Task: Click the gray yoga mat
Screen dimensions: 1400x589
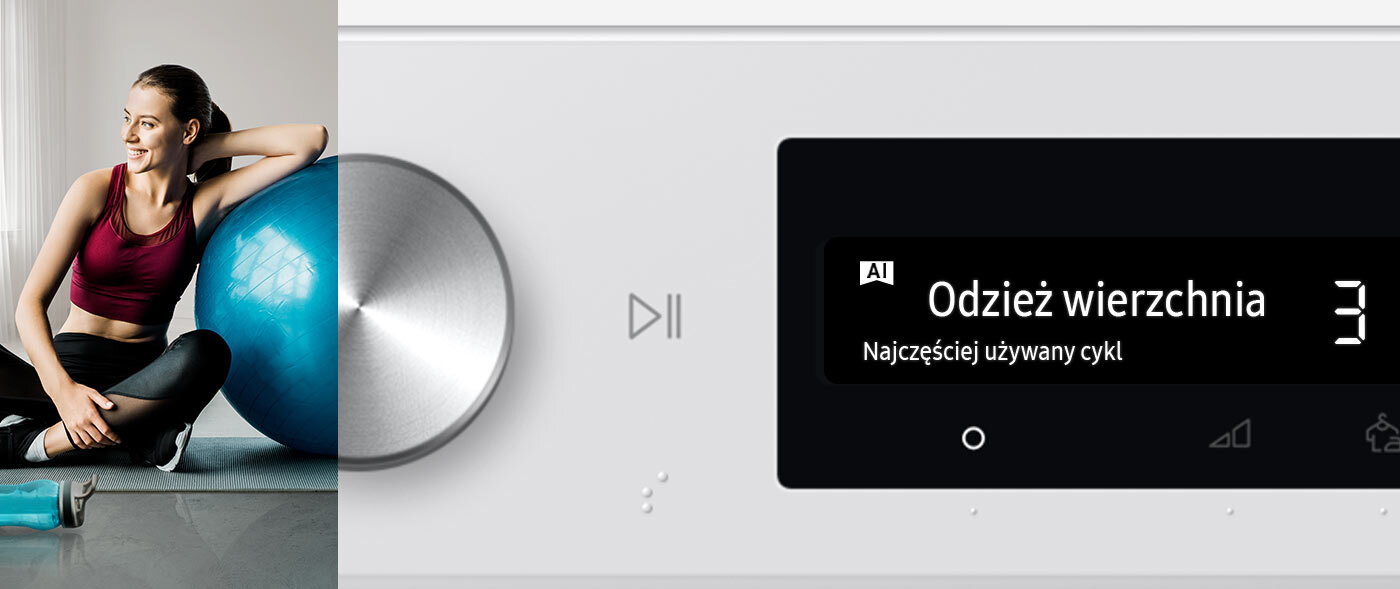Action: [168, 466]
